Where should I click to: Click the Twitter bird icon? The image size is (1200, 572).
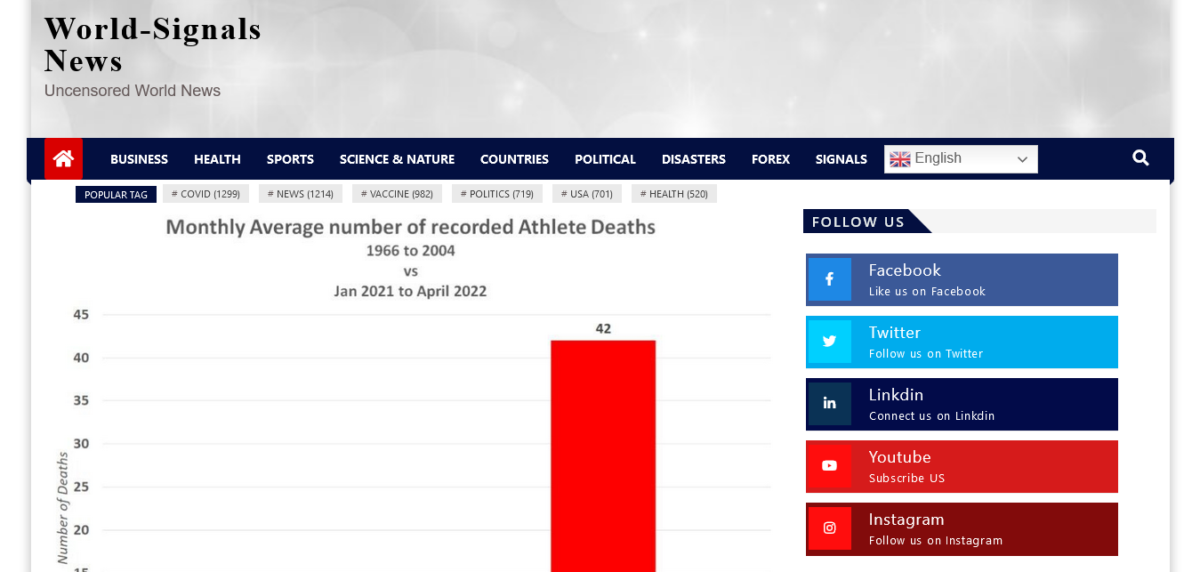point(829,342)
